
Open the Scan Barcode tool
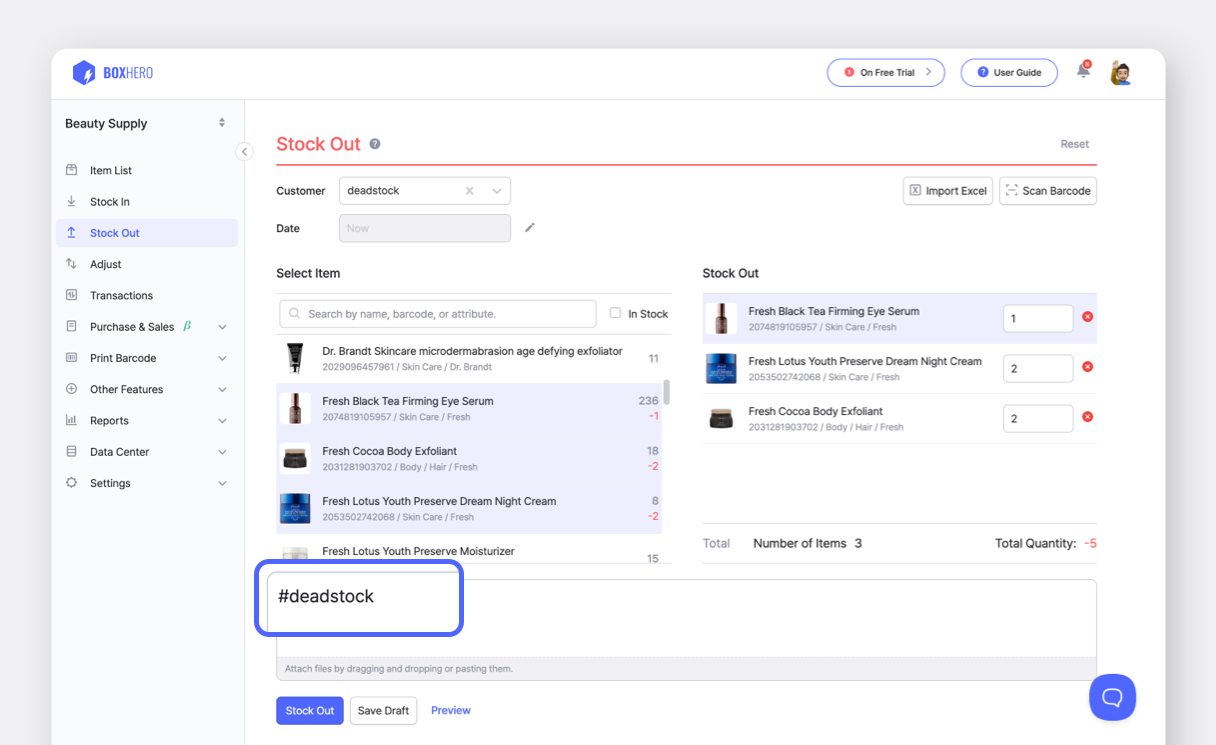click(1047, 190)
